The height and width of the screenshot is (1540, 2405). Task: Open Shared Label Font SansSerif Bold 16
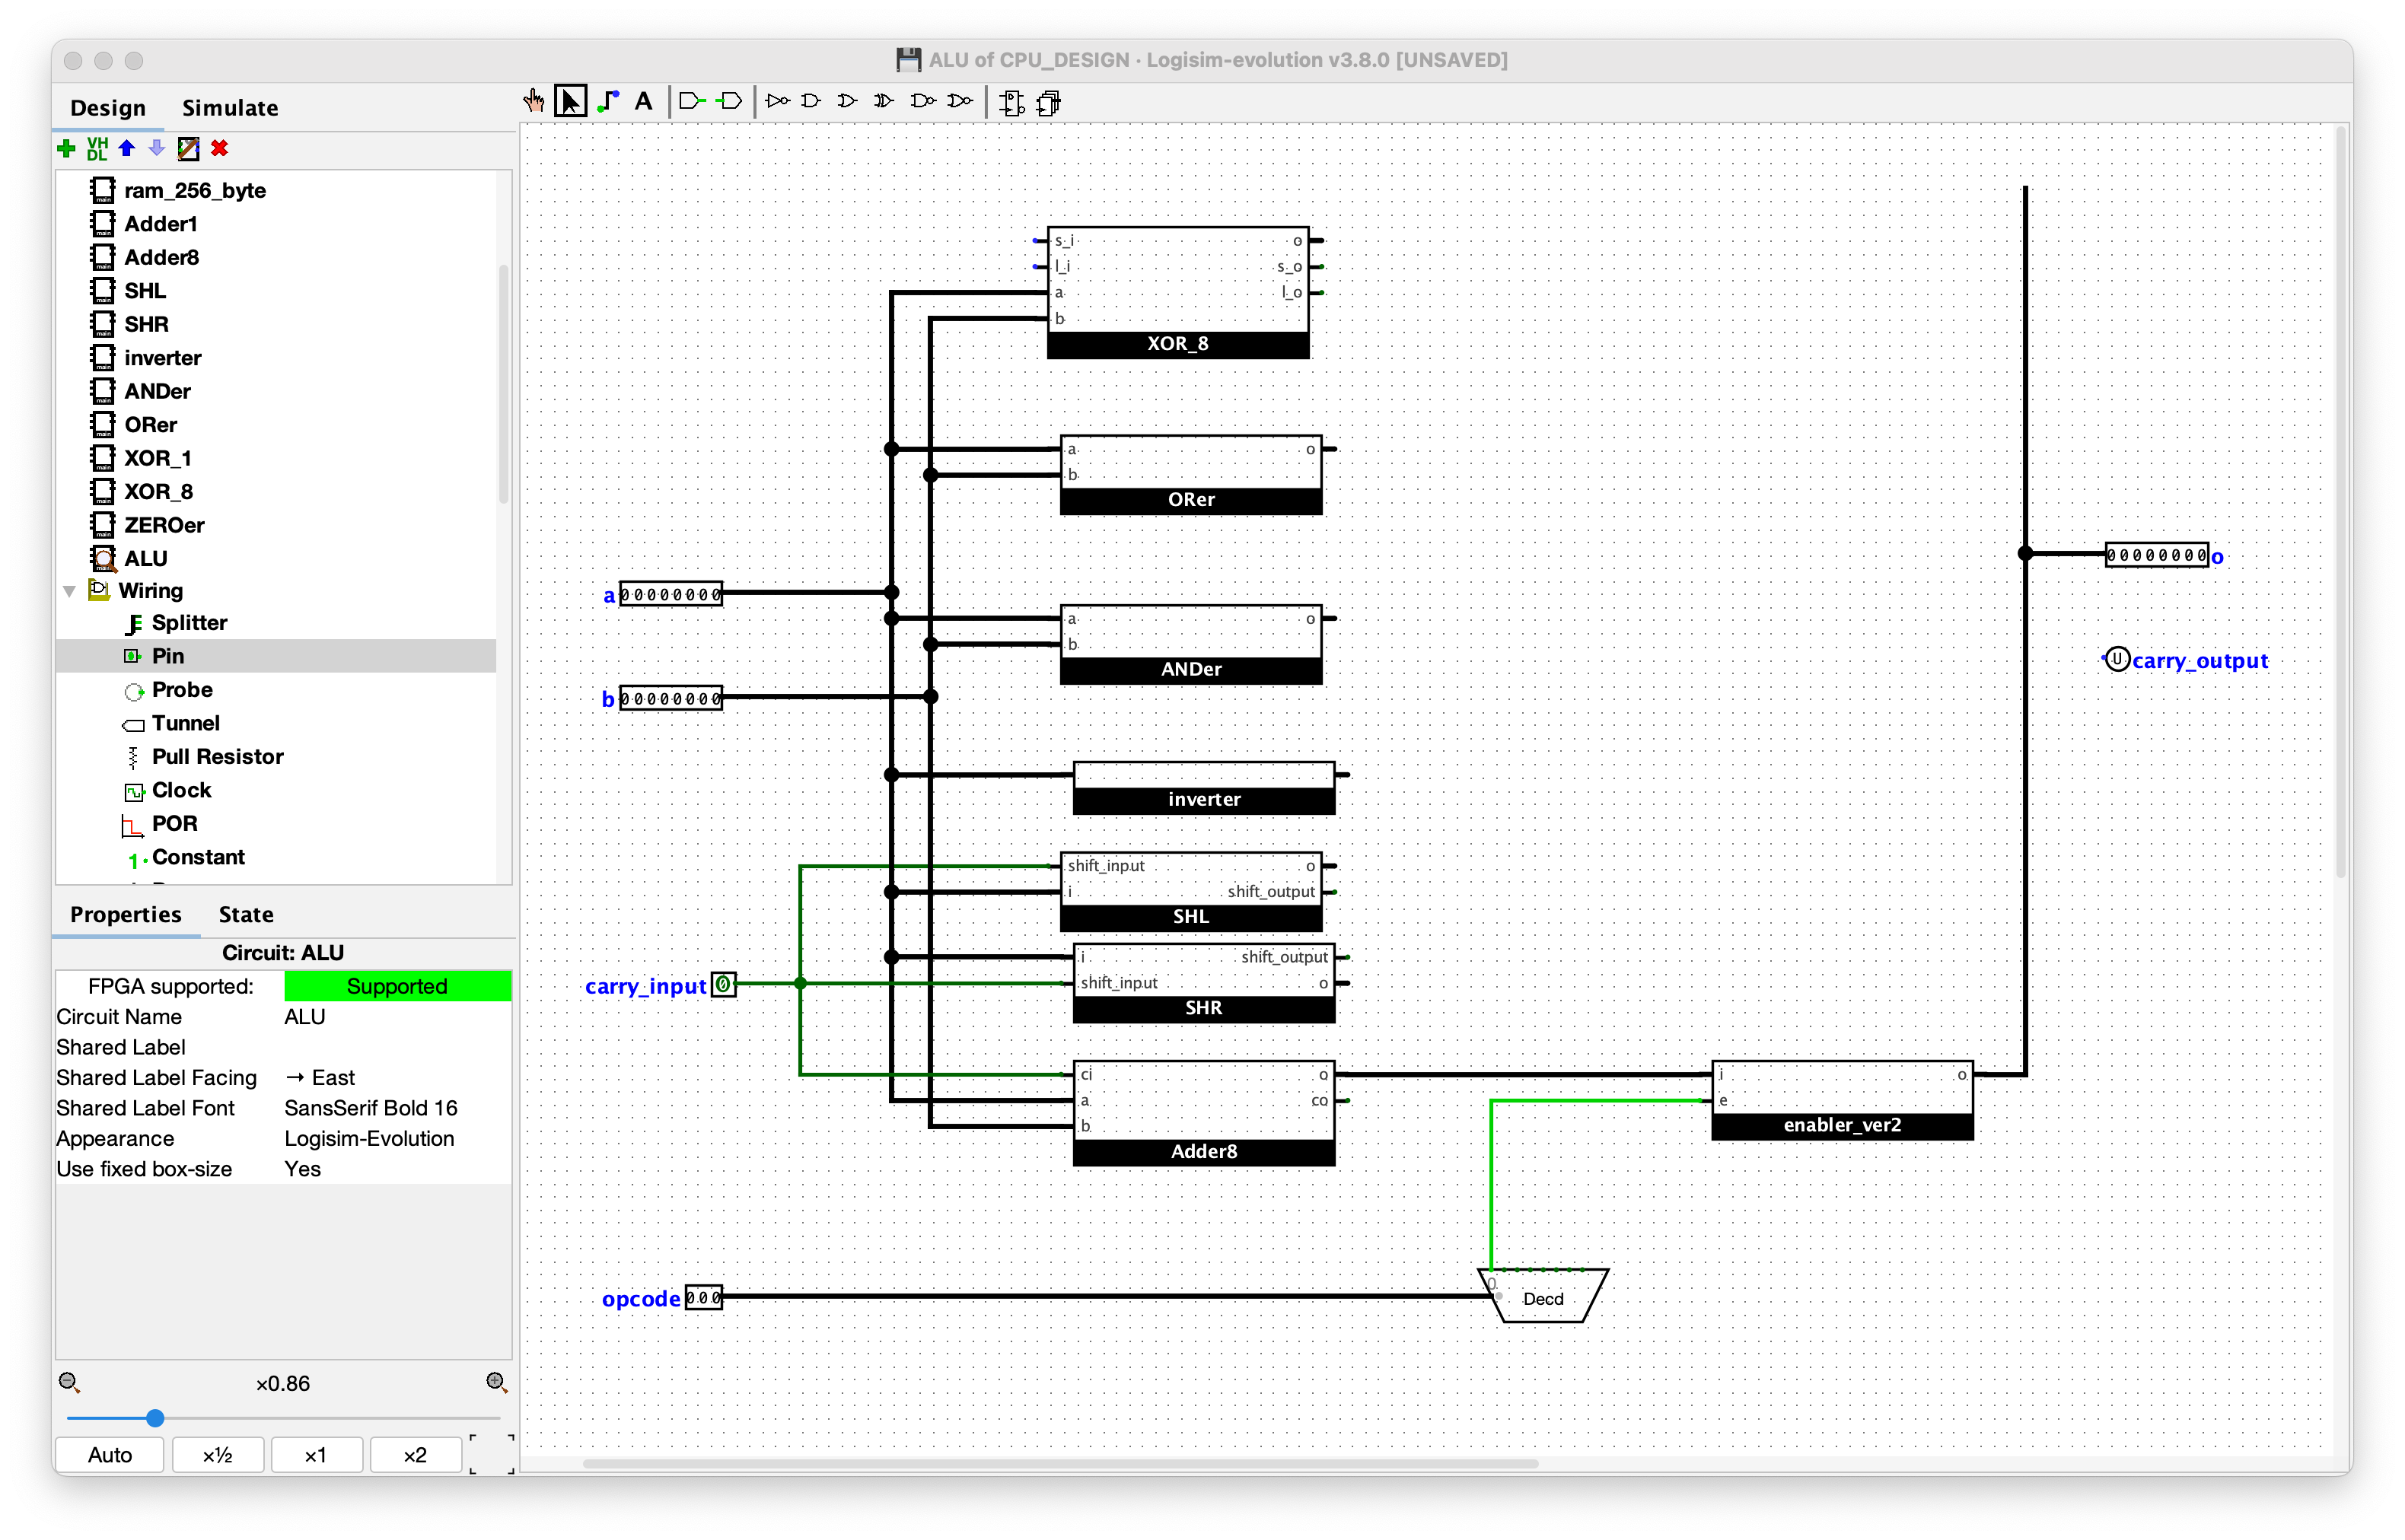[397, 1108]
